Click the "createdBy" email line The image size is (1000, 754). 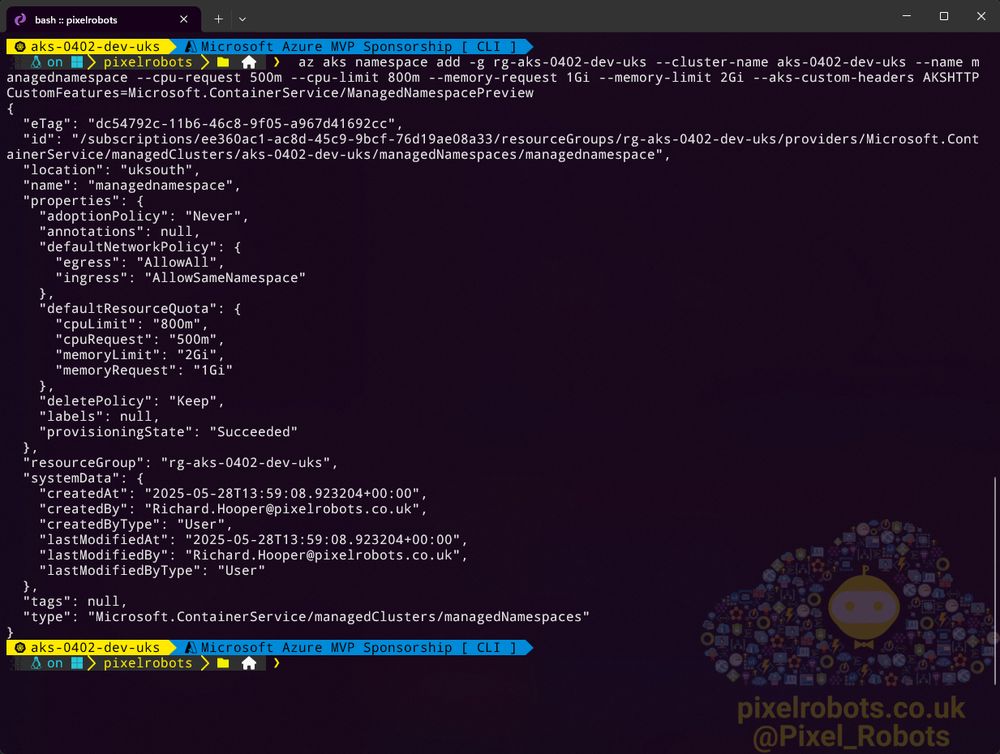tap(233, 509)
